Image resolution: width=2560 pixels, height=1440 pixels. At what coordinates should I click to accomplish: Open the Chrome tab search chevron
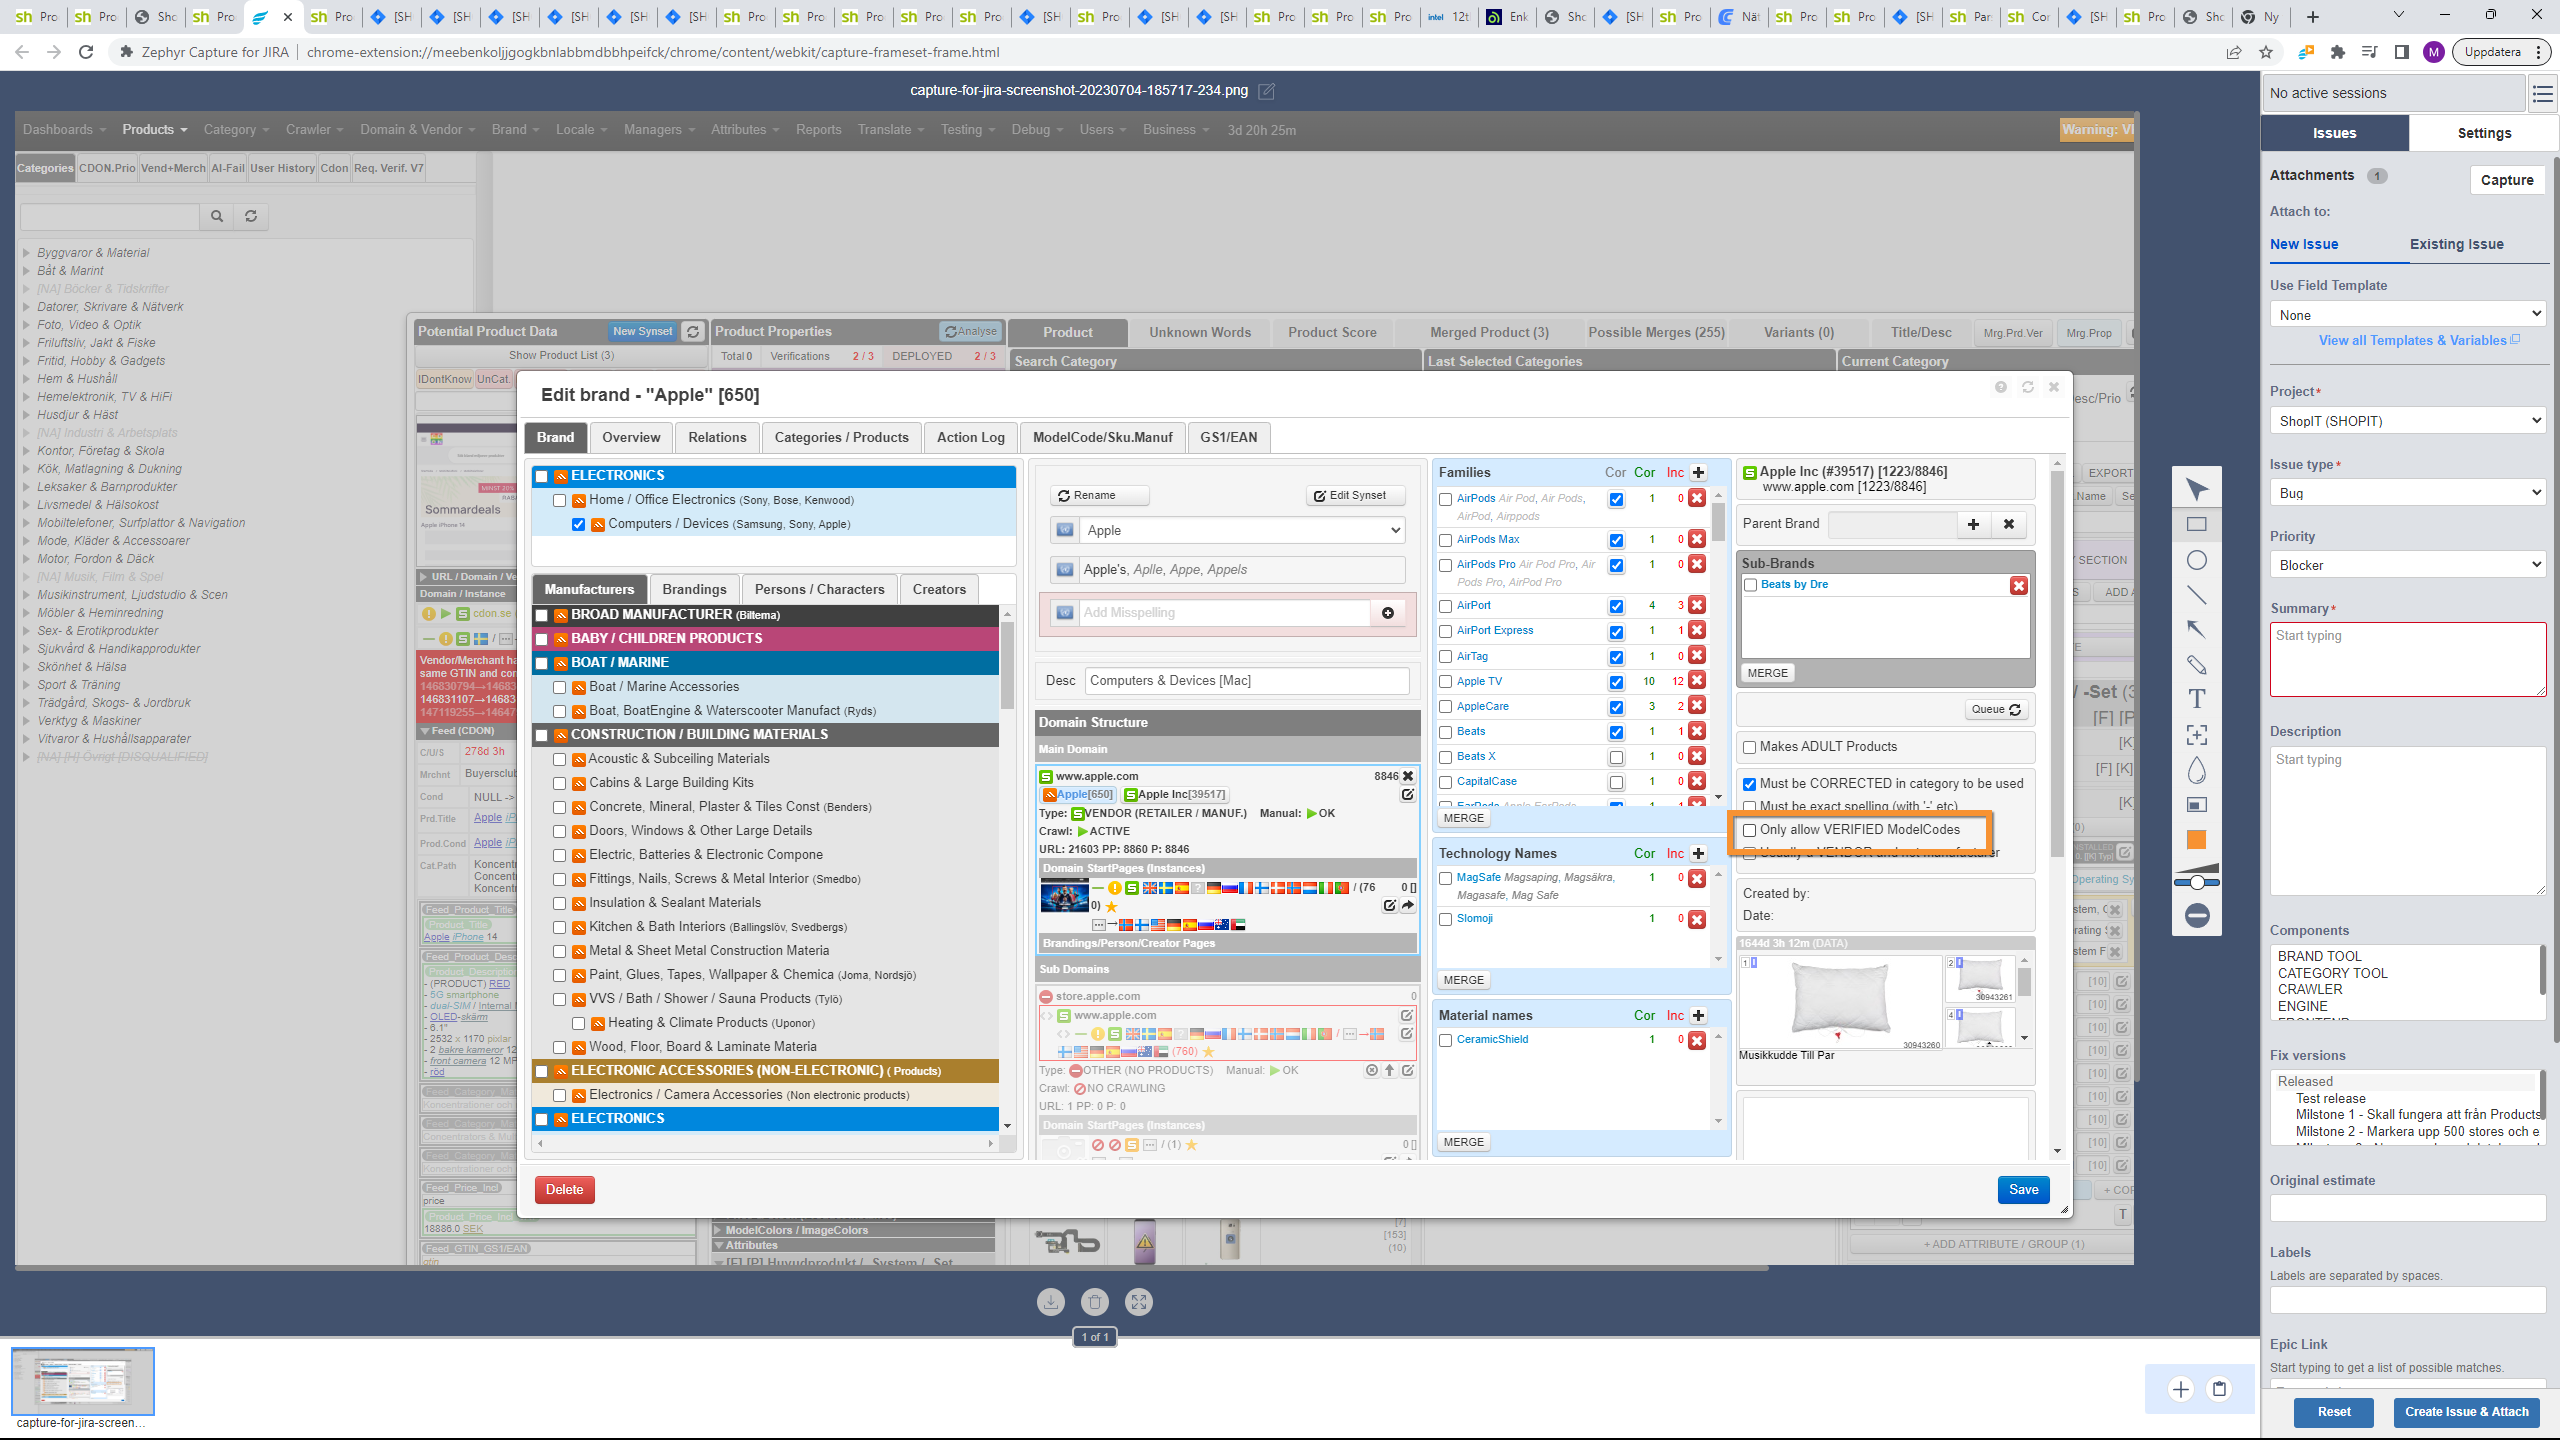pyautogui.click(x=2398, y=15)
